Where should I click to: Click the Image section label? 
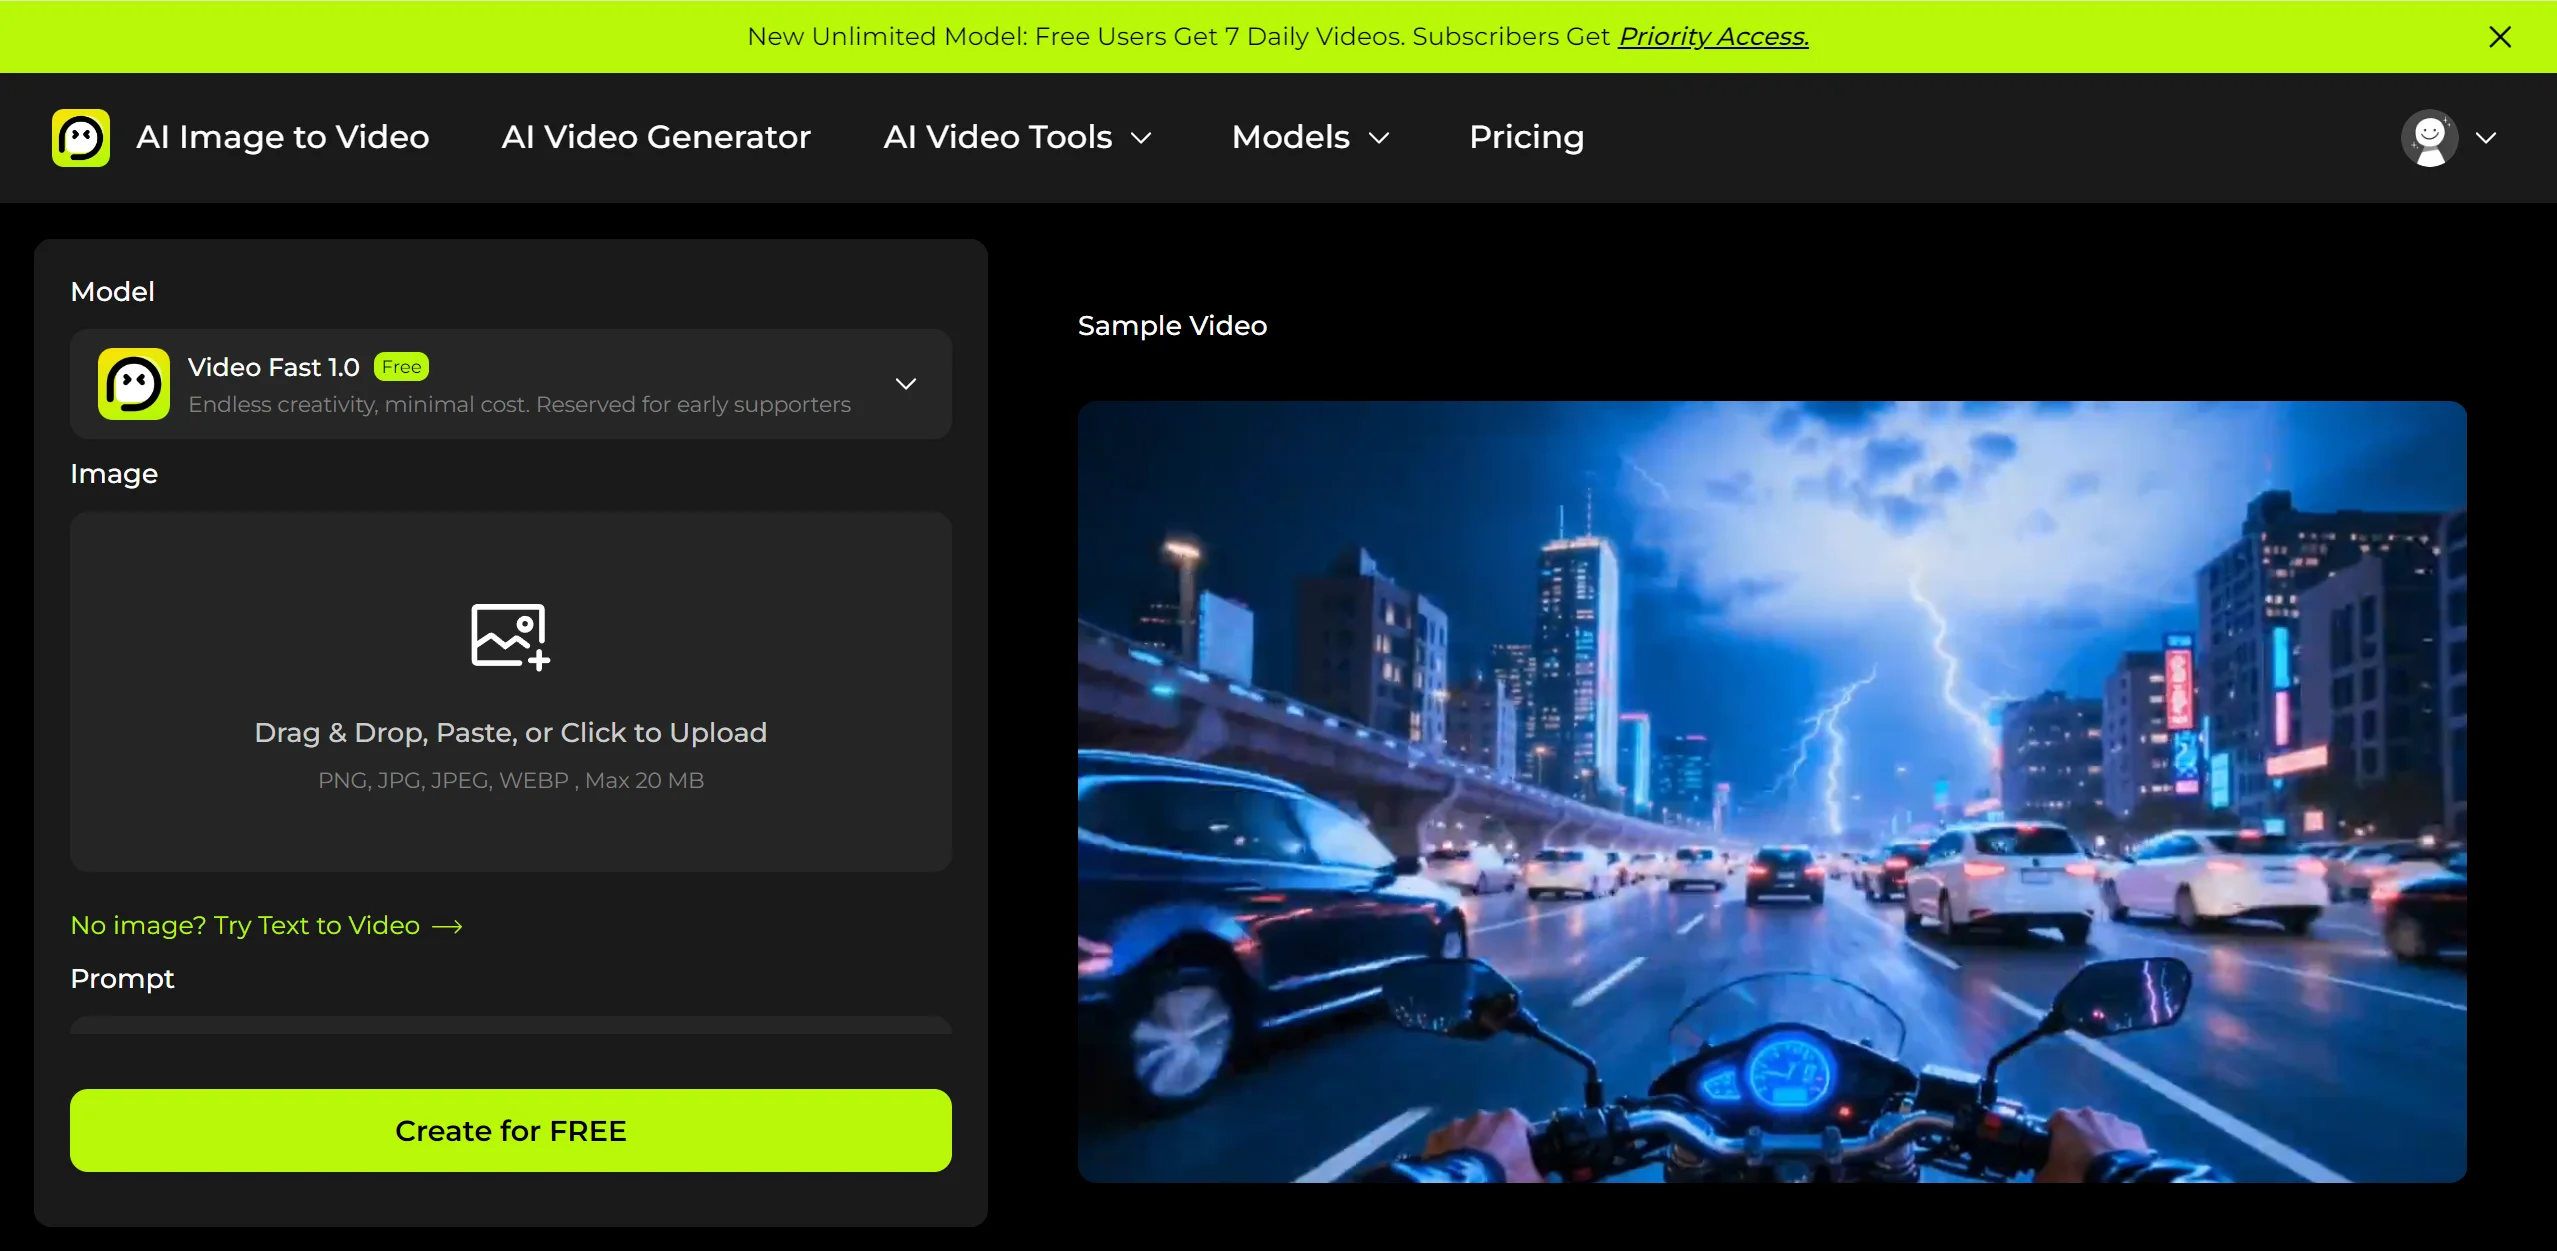point(114,474)
